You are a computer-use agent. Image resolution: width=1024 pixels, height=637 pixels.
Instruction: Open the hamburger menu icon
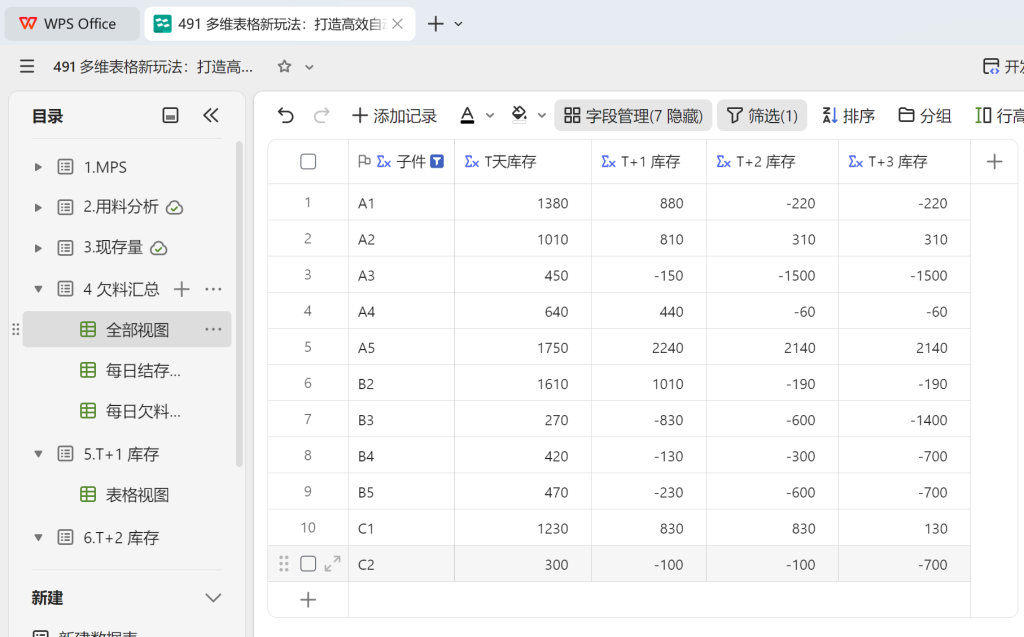[x=27, y=66]
